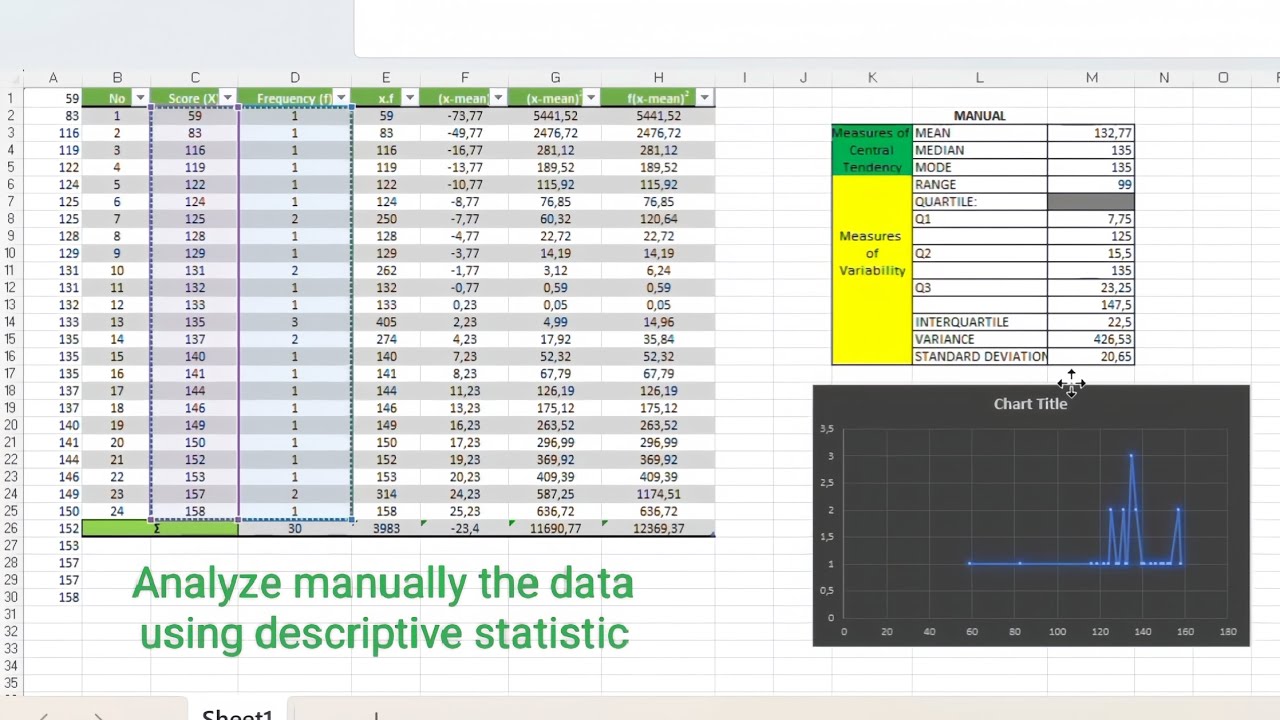Screen dimensions: 1280x720
Task: Select the cell showing 1174,51
Action: (658, 494)
